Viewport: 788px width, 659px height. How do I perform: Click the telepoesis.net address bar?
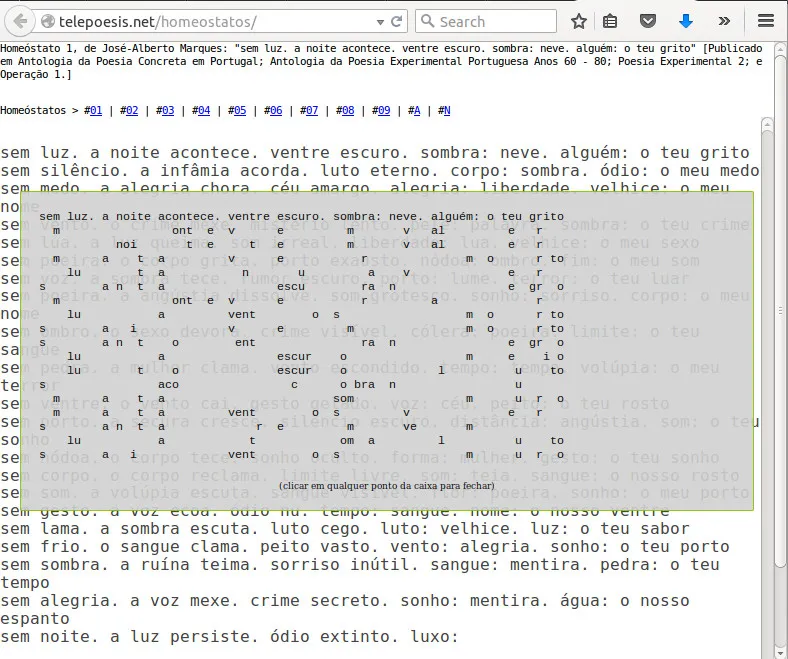pos(210,21)
